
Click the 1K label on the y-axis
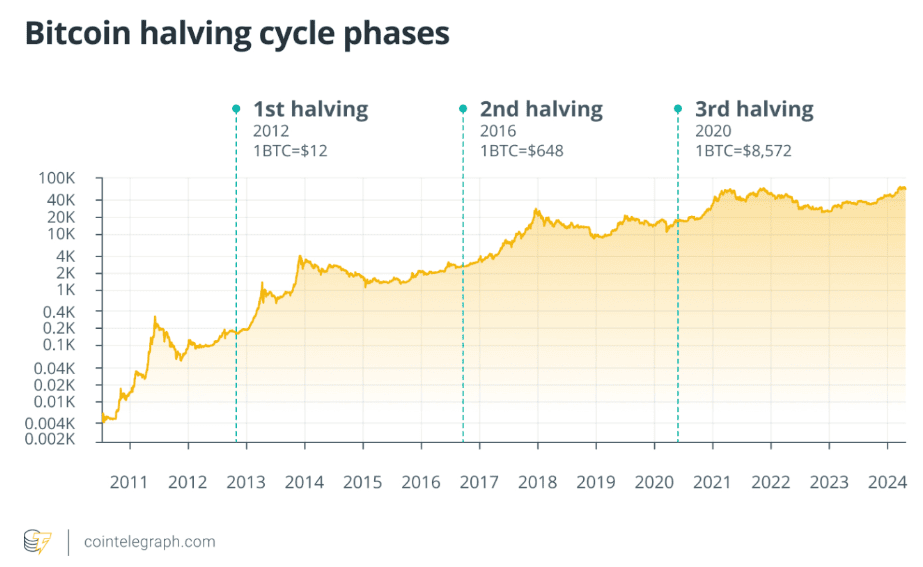(66, 290)
